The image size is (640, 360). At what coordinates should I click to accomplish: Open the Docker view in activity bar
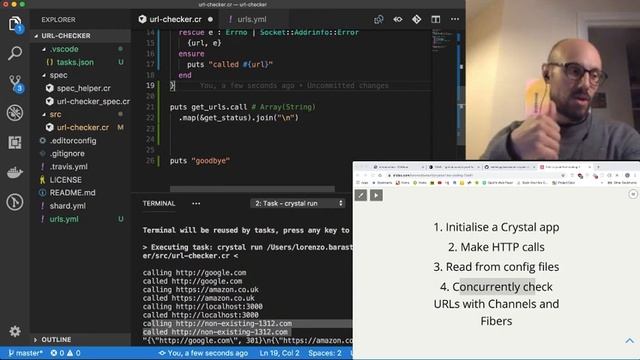pos(15,172)
